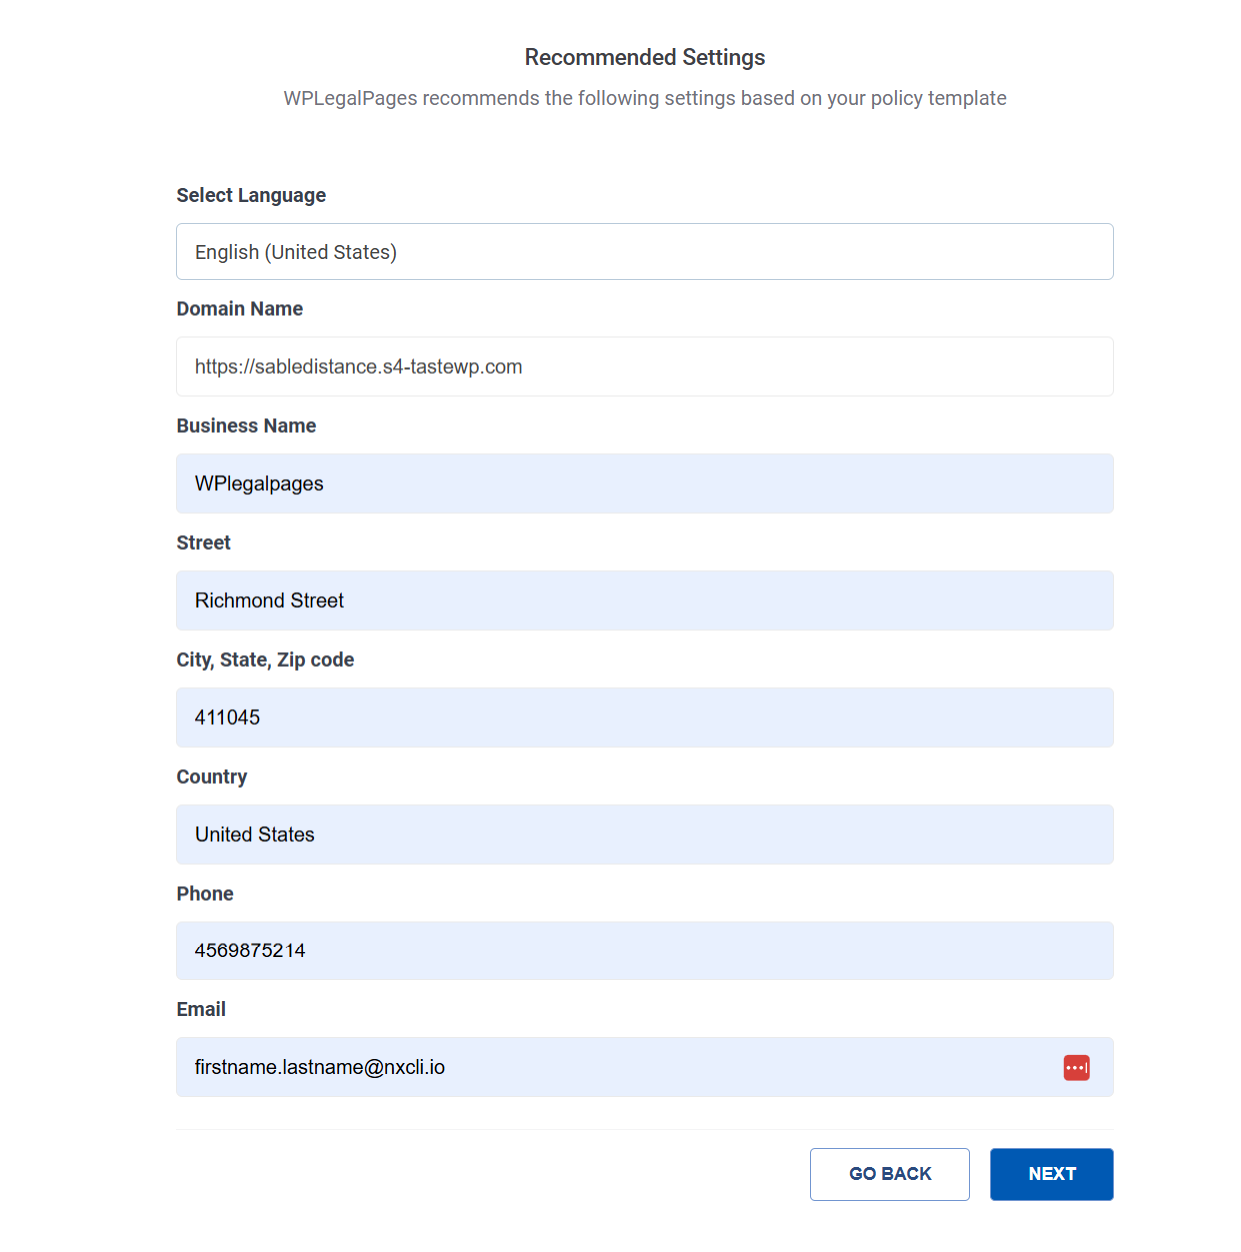Click the Recommended Settings heading
The width and height of the screenshot is (1241, 1252).
click(645, 58)
